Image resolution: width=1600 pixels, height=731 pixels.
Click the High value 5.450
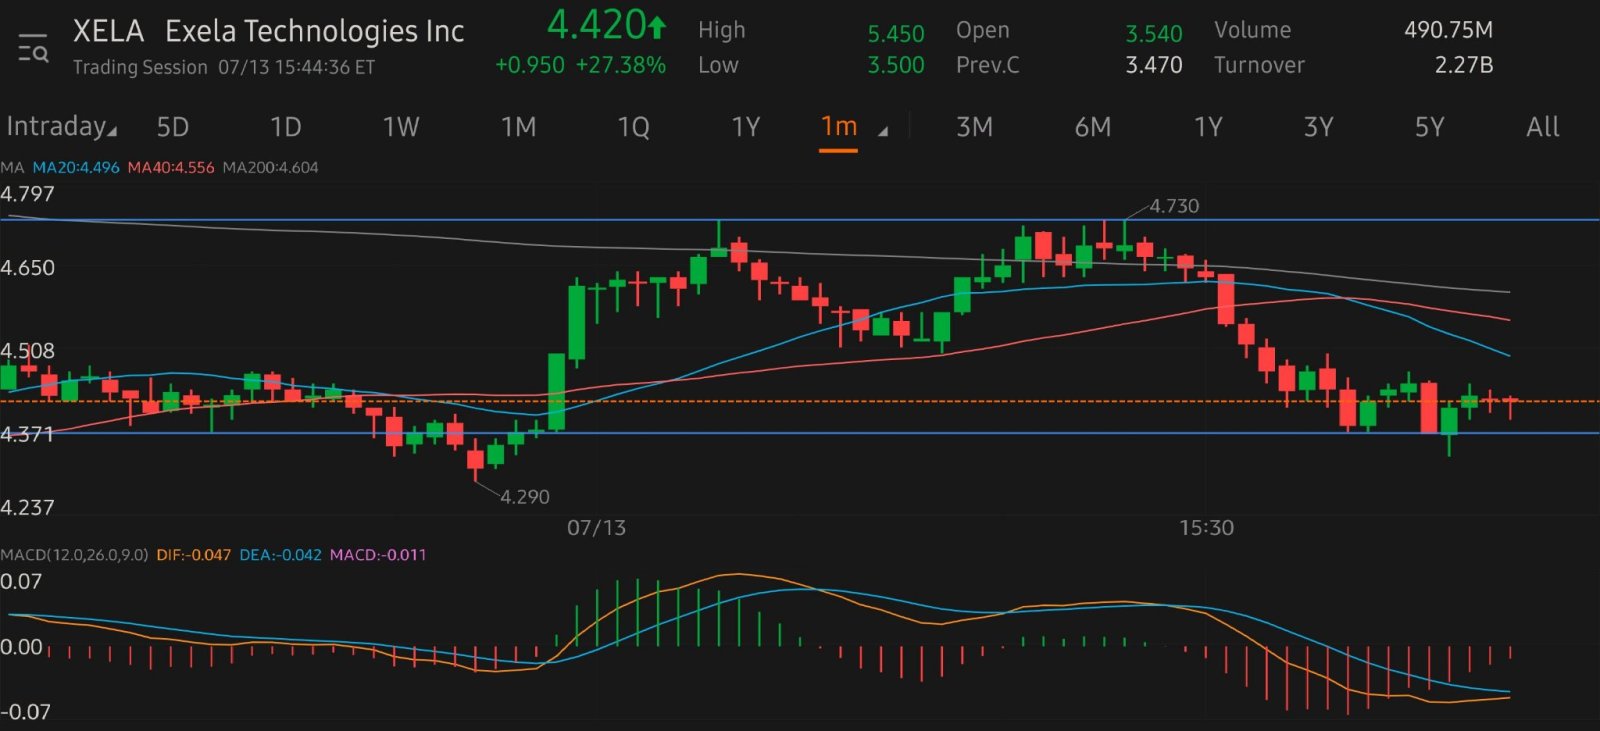coord(895,34)
